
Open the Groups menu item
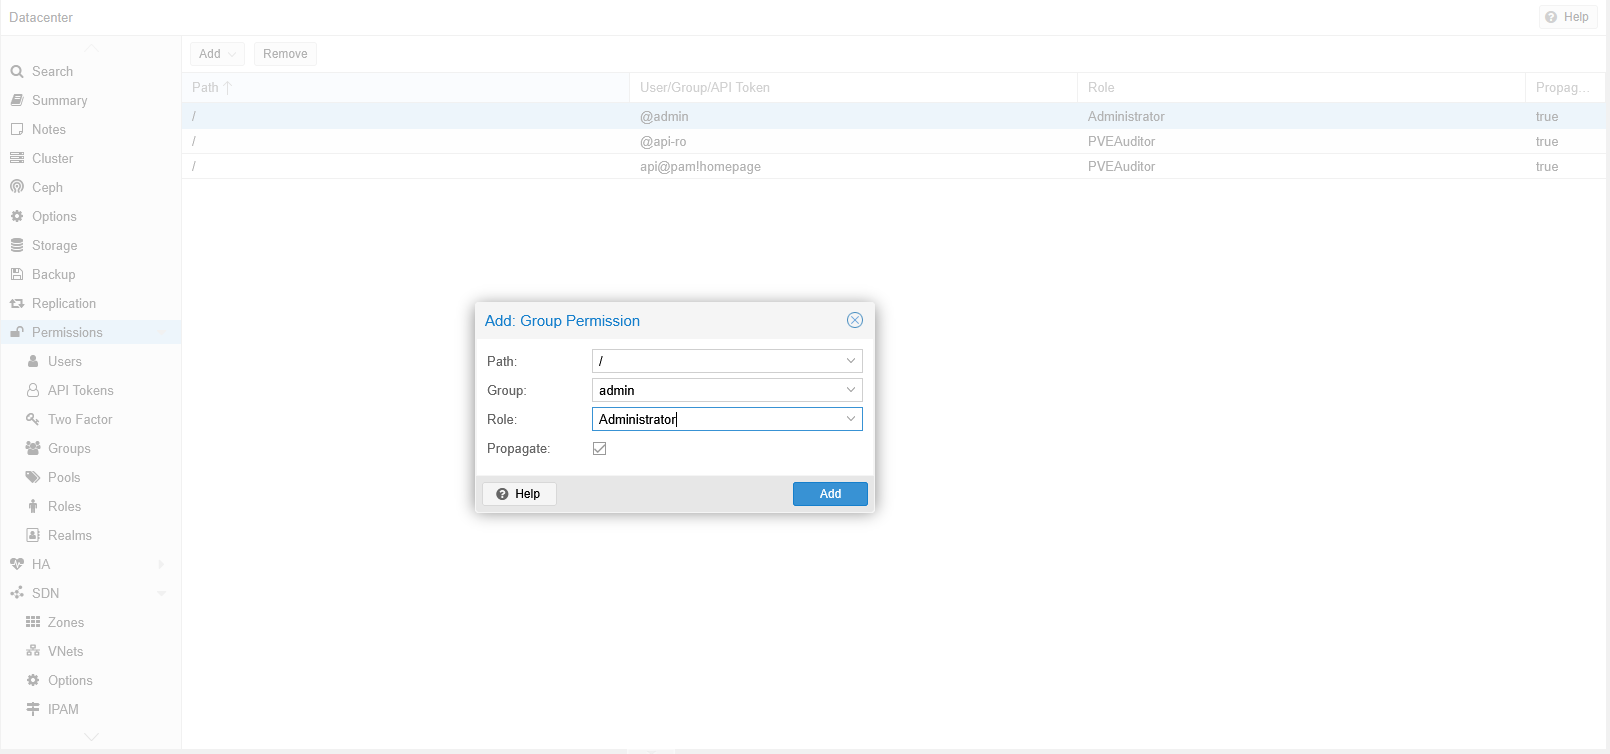pyautogui.click(x=91, y=449)
